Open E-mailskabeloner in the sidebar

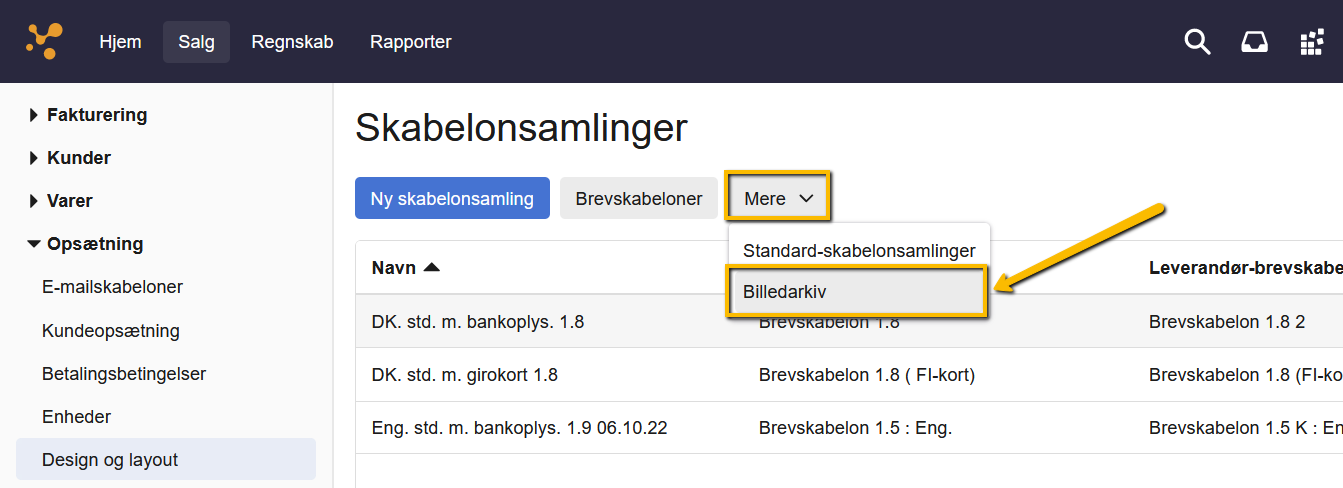click(x=112, y=287)
